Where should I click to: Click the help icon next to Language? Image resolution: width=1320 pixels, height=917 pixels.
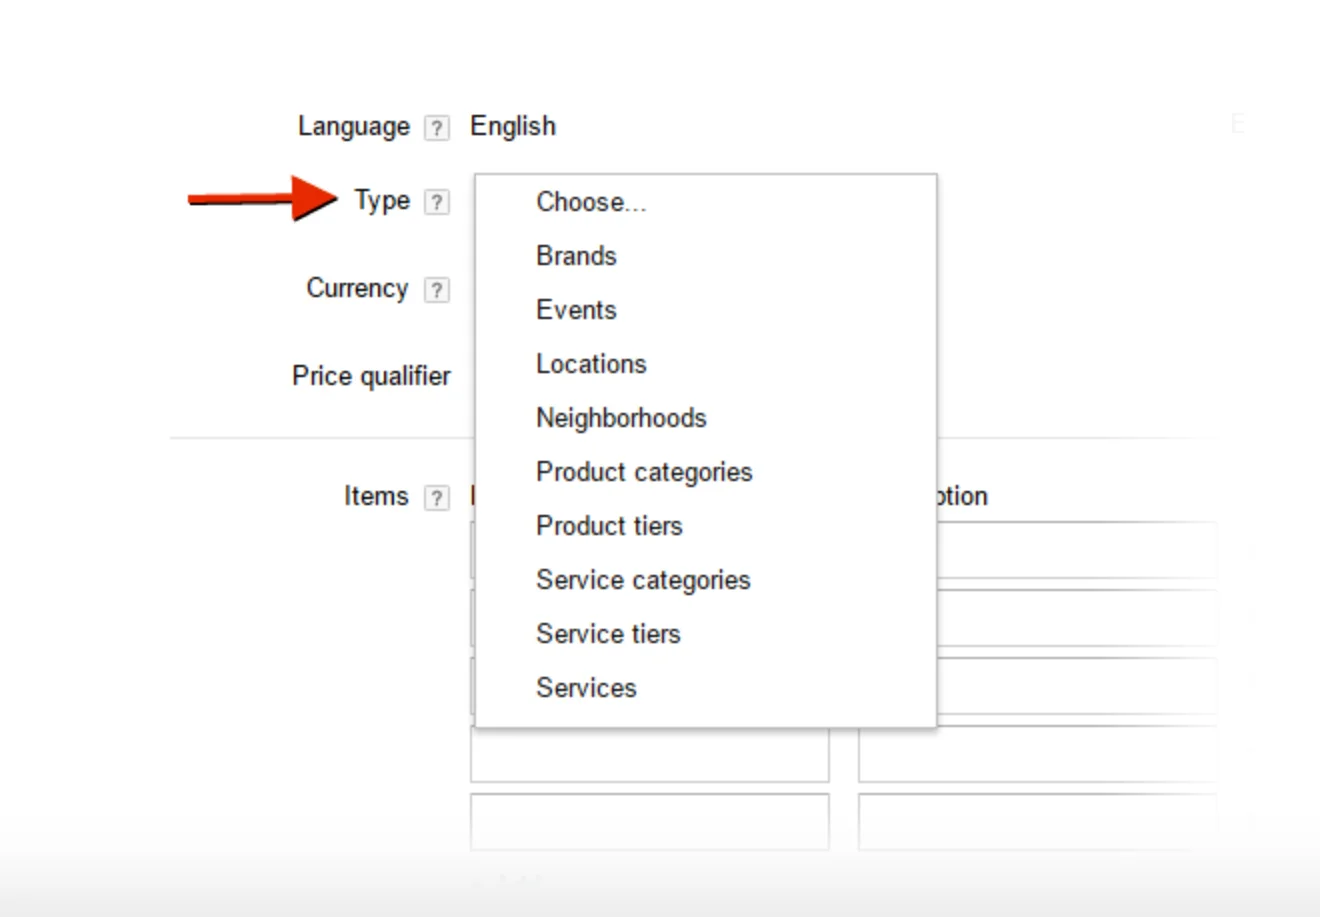[437, 128]
